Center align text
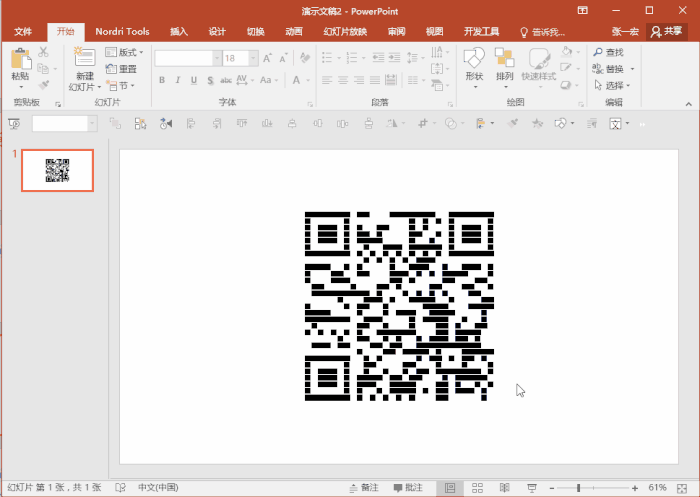The height and width of the screenshot is (497, 700). [x=343, y=80]
